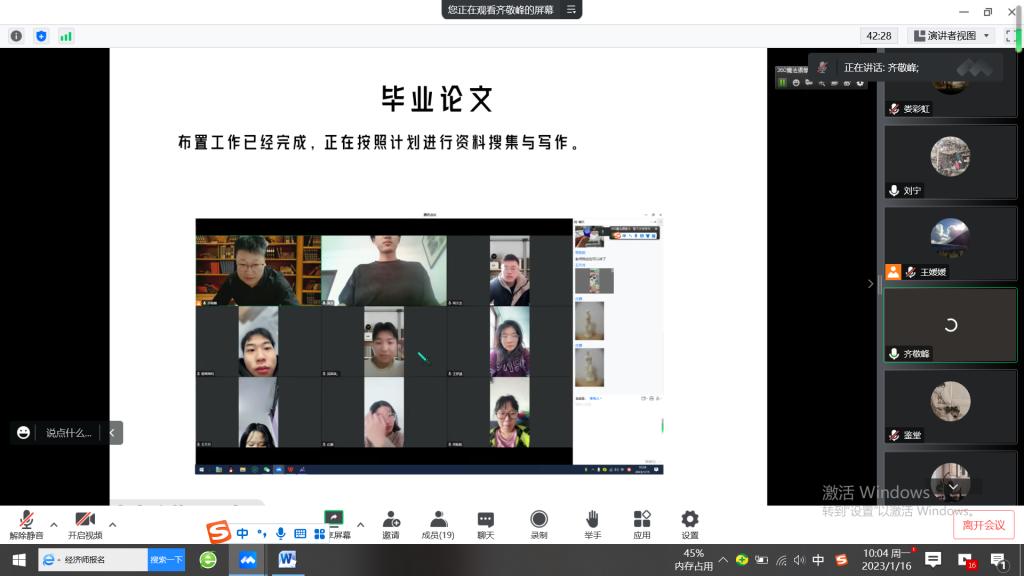Screen dimensions: 1024x576
Task: Open the 成员(19) members list
Action: pyautogui.click(x=438, y=523)
